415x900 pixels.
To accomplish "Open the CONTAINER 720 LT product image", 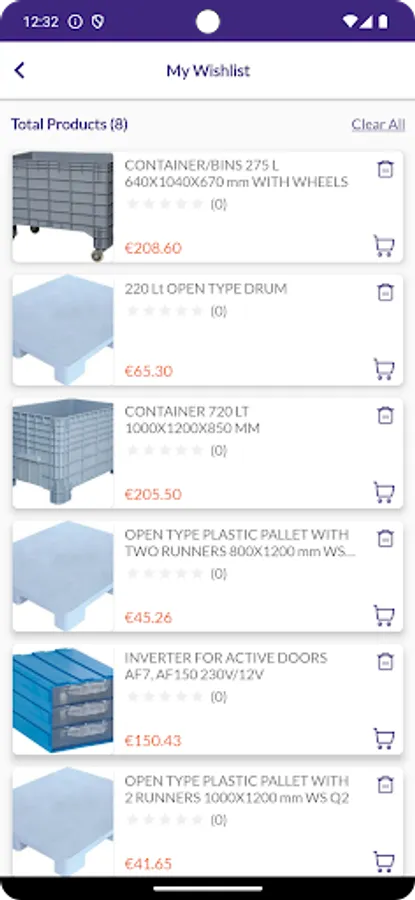I will pos(63,453).
